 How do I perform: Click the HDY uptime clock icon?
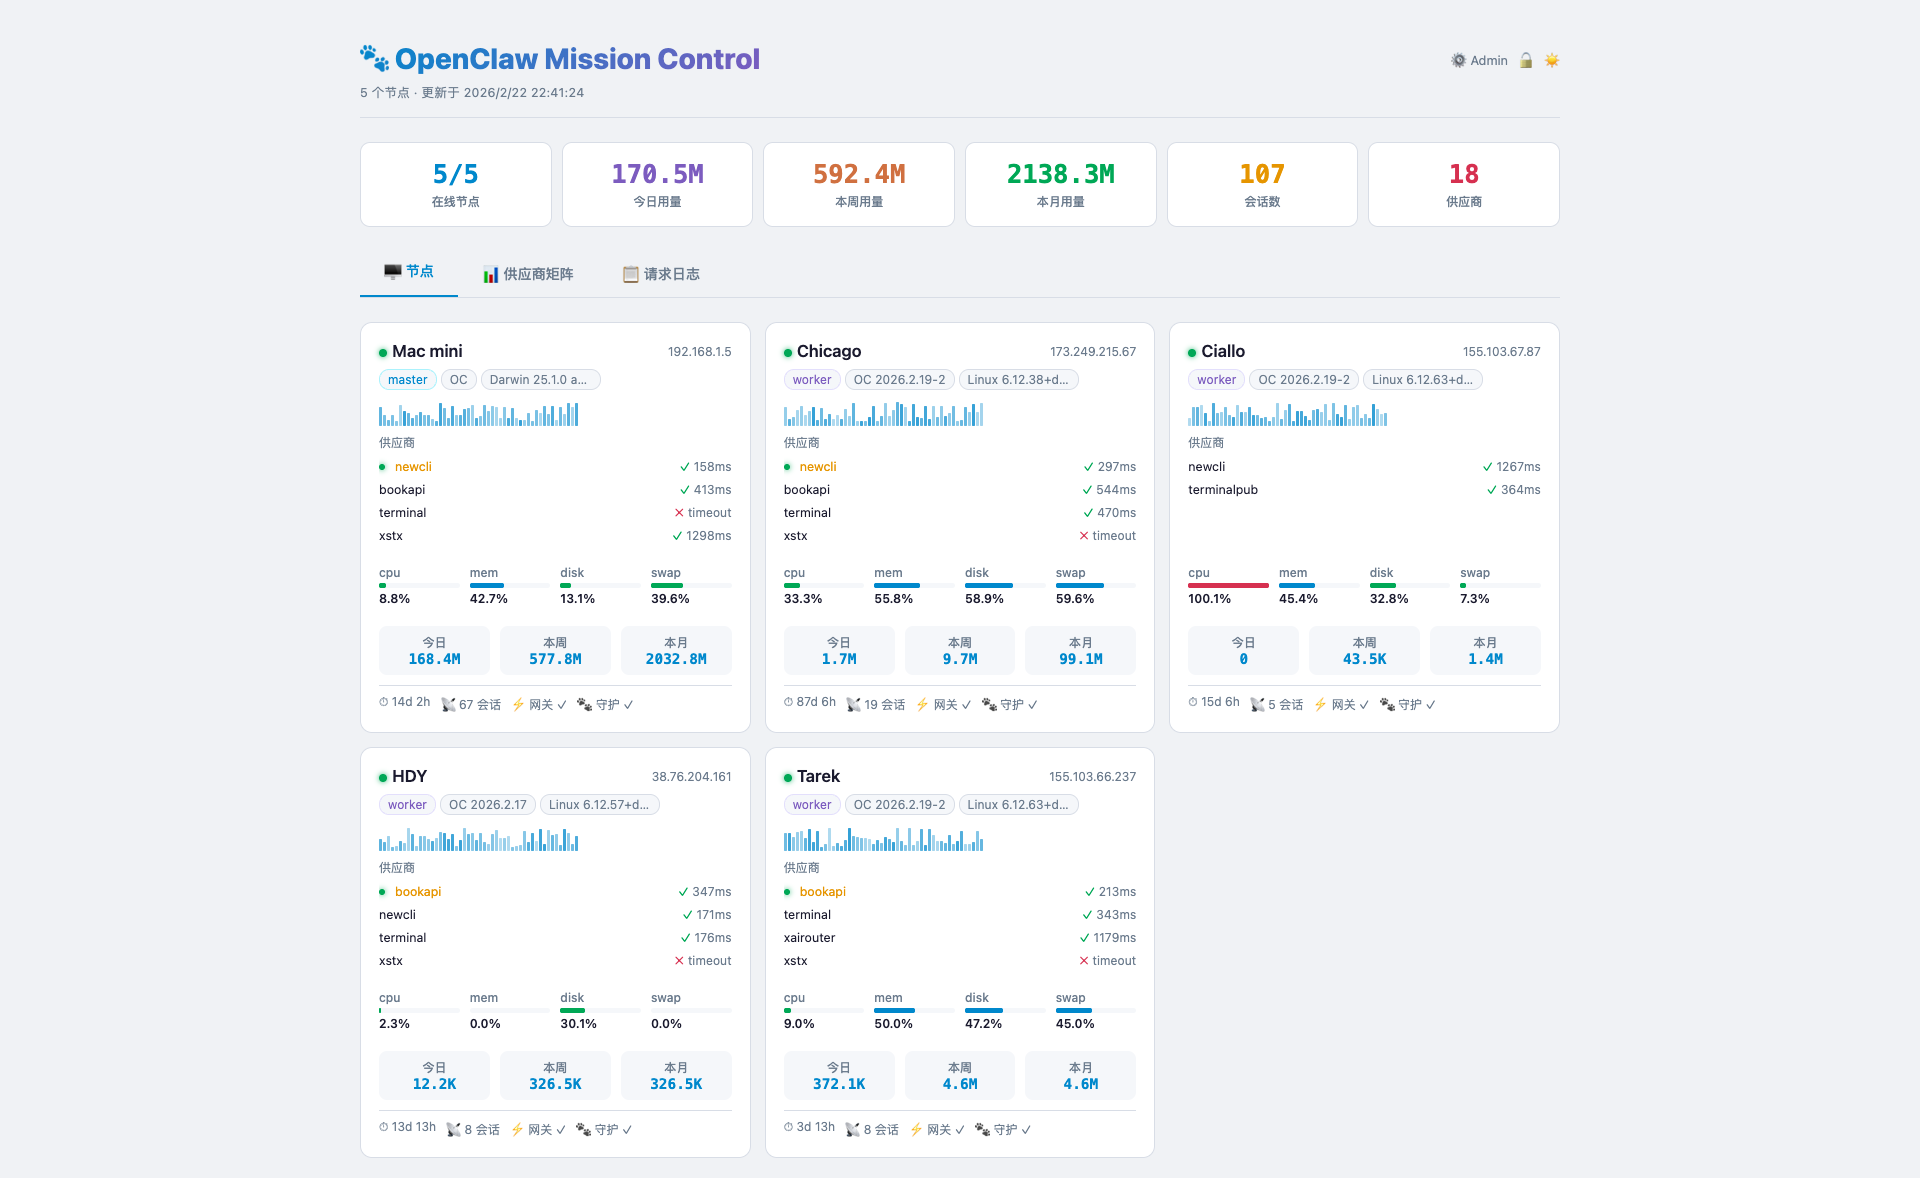tap(384, 1127)
